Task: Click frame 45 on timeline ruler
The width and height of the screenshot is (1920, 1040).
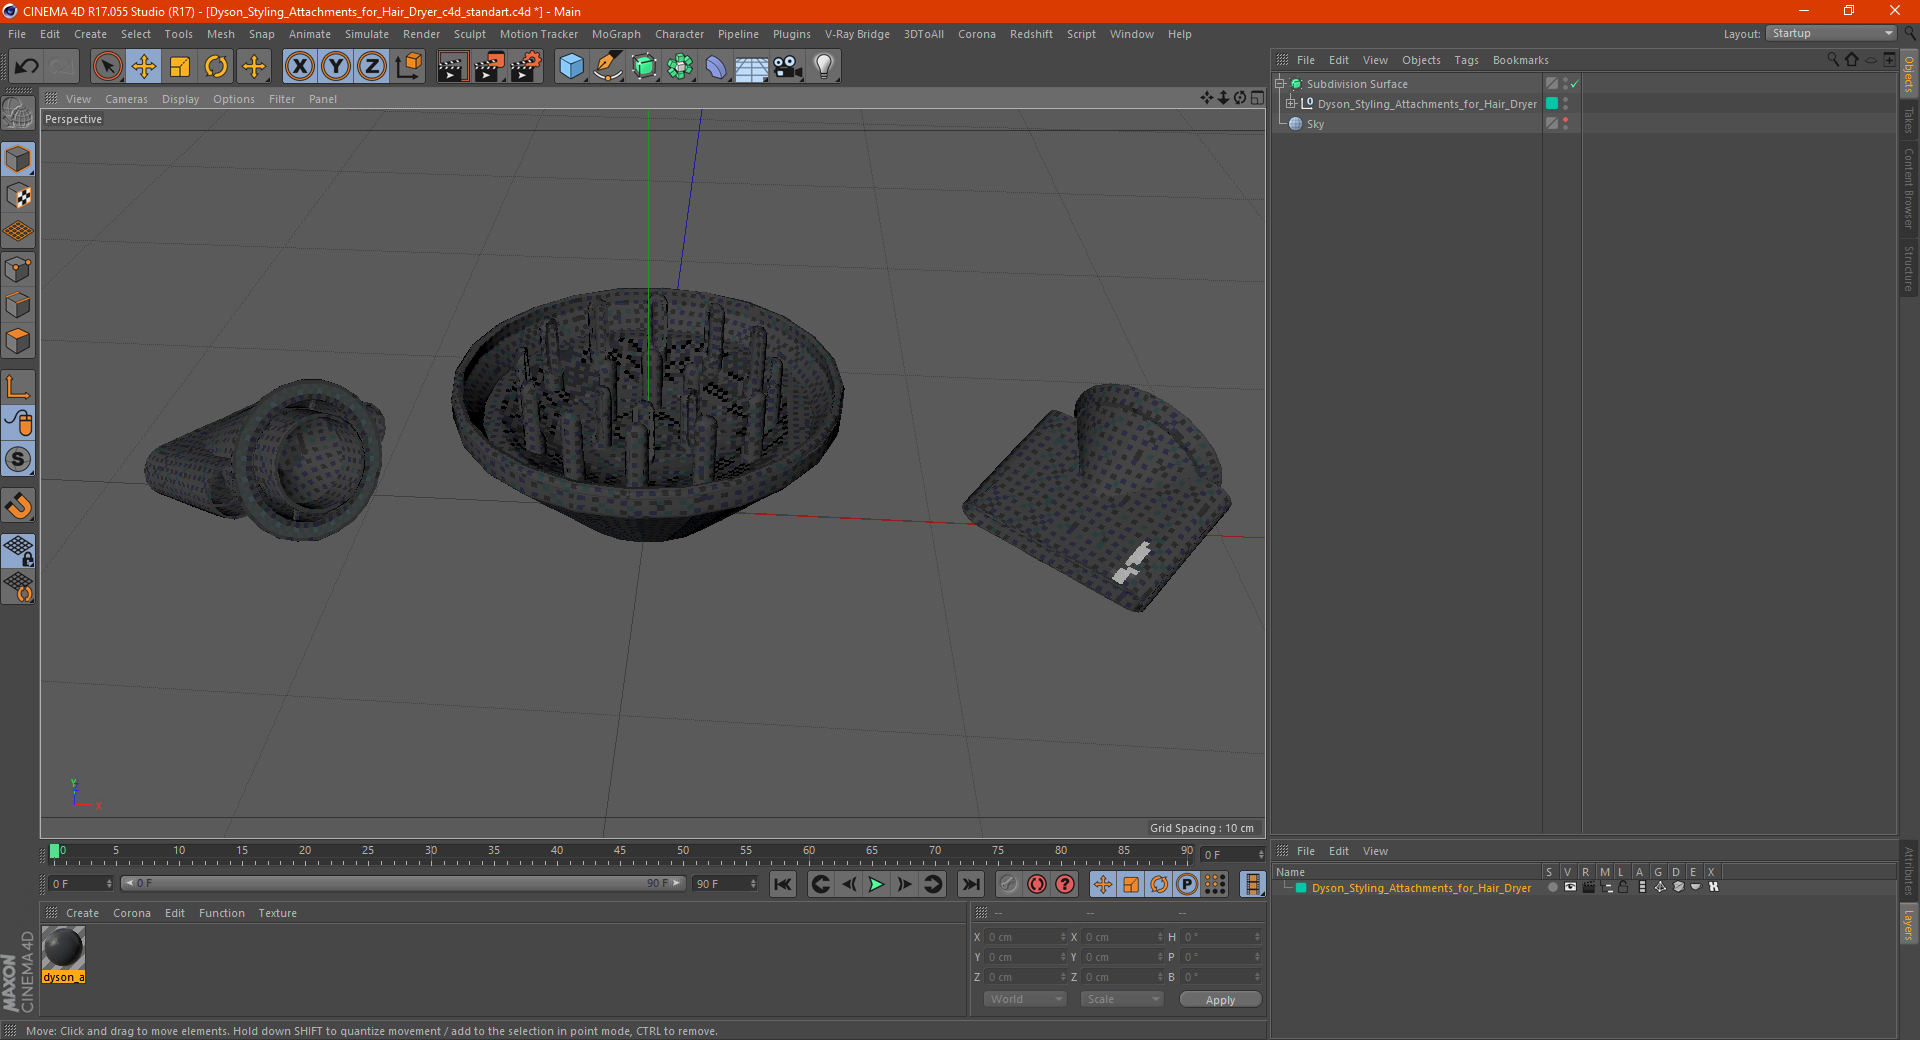Action: click(x=620, y=852)
